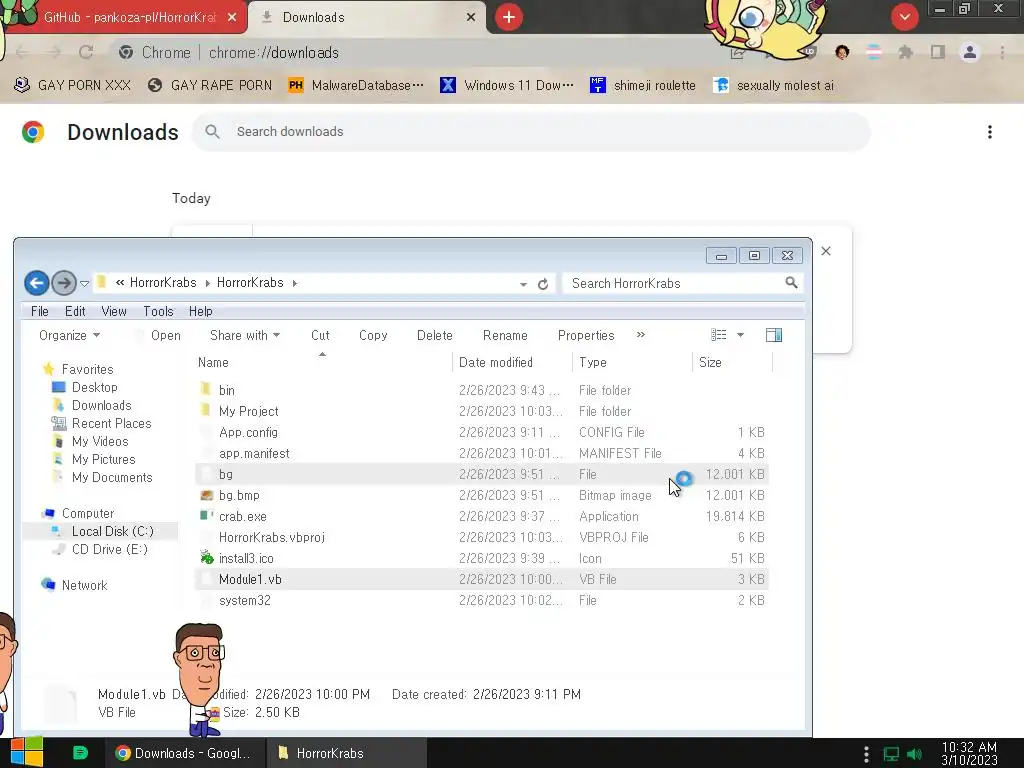Viewport: 1024px width, 768px height.
Task: Toggle the preview pane icon
Action: [x=774, y=335]
